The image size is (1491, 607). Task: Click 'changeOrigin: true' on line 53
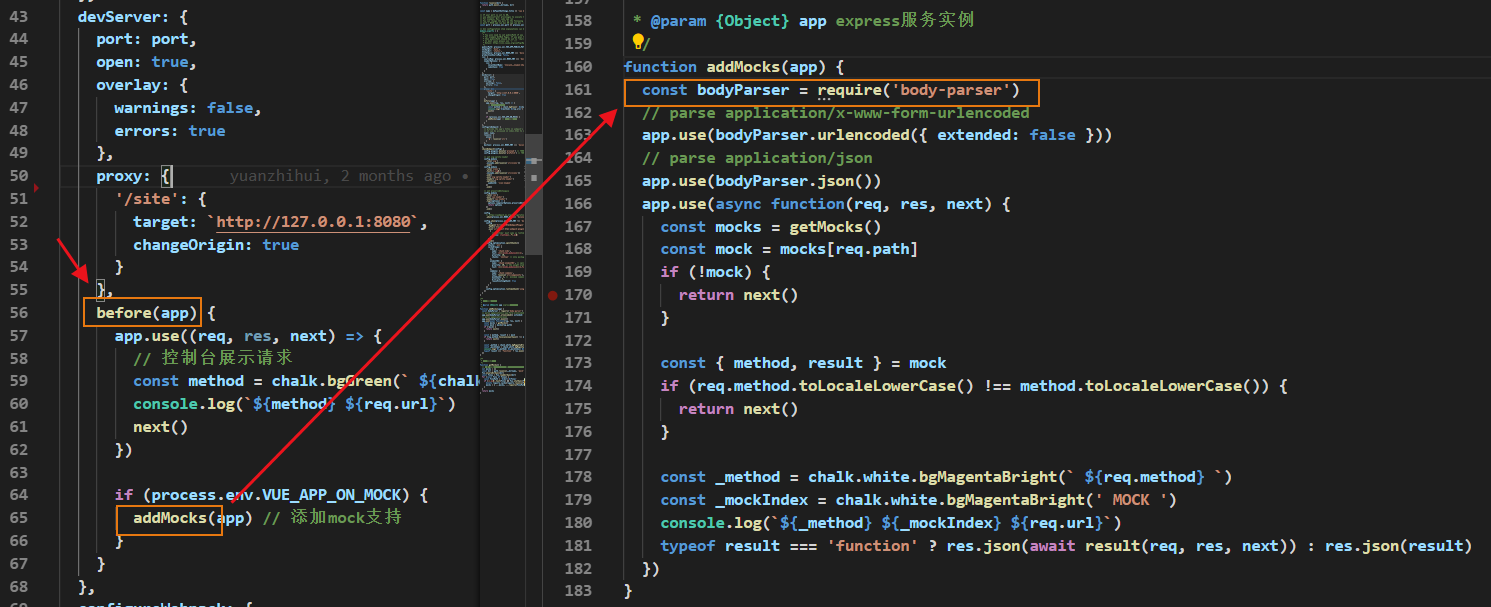(x=216, y=245)
